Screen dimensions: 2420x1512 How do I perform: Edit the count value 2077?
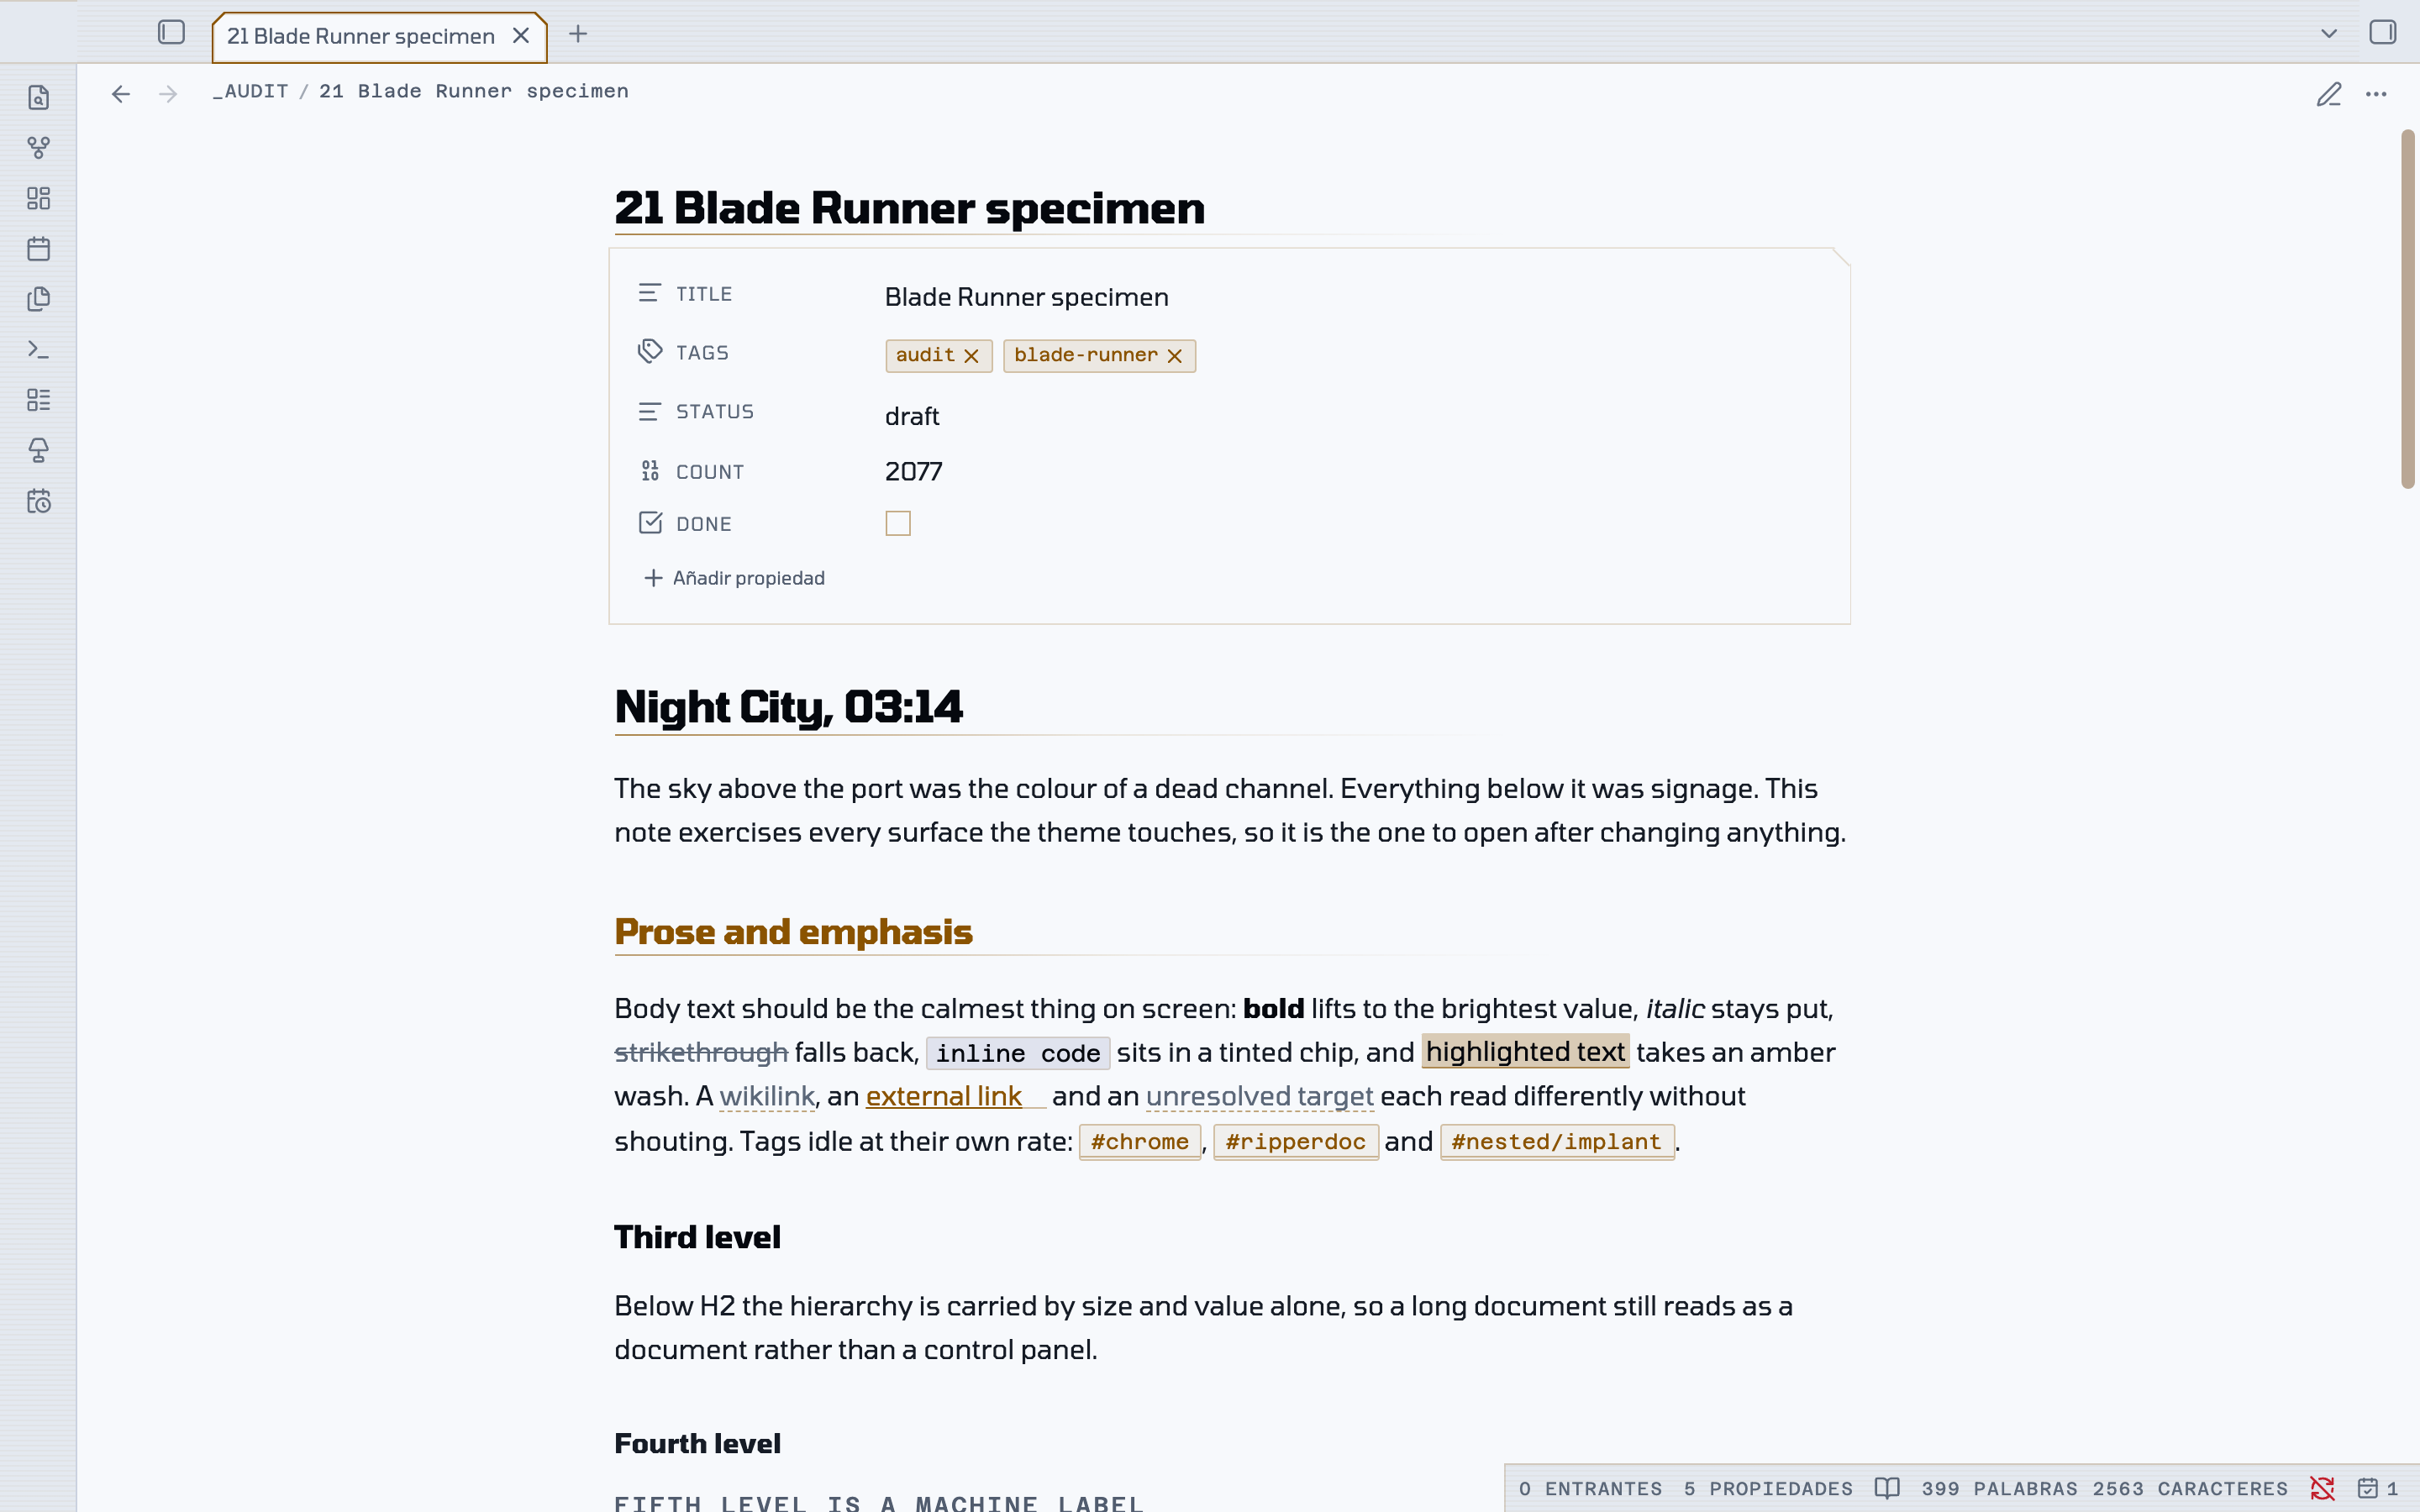point(914,471)
